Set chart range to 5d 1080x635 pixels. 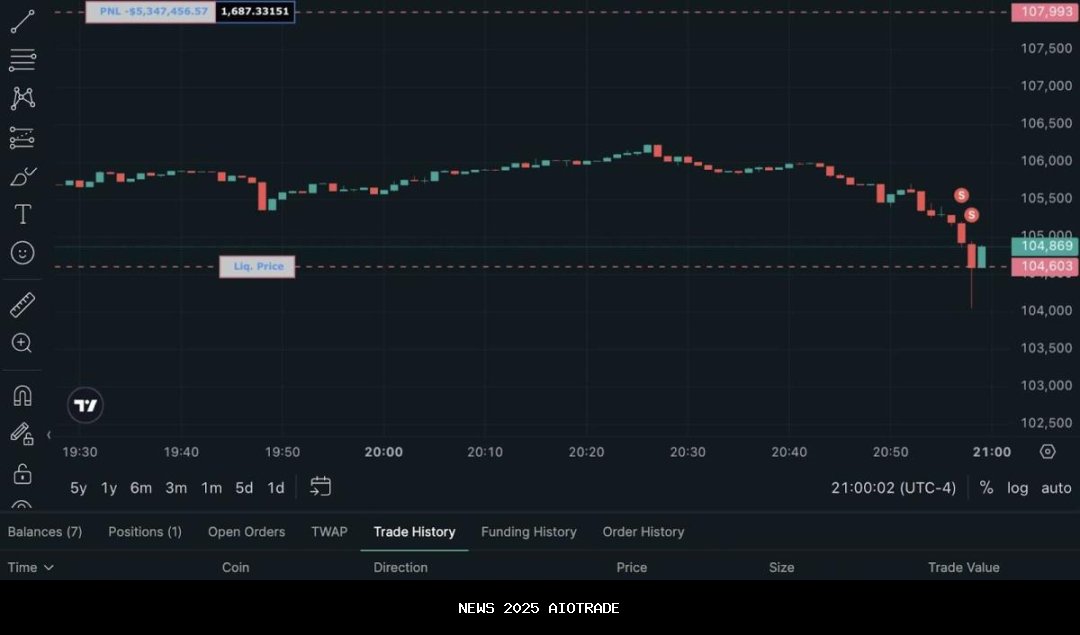pos(244,488)
